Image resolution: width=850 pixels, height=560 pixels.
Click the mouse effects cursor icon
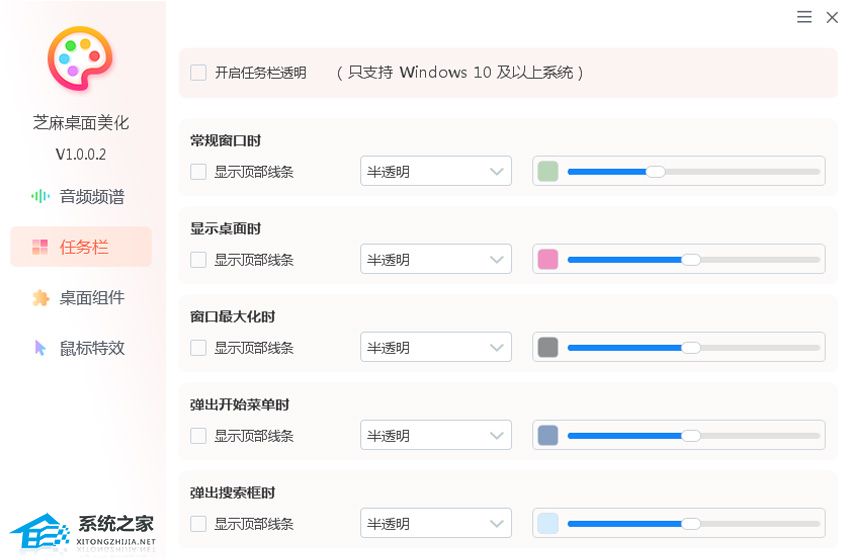click(40, 348)
